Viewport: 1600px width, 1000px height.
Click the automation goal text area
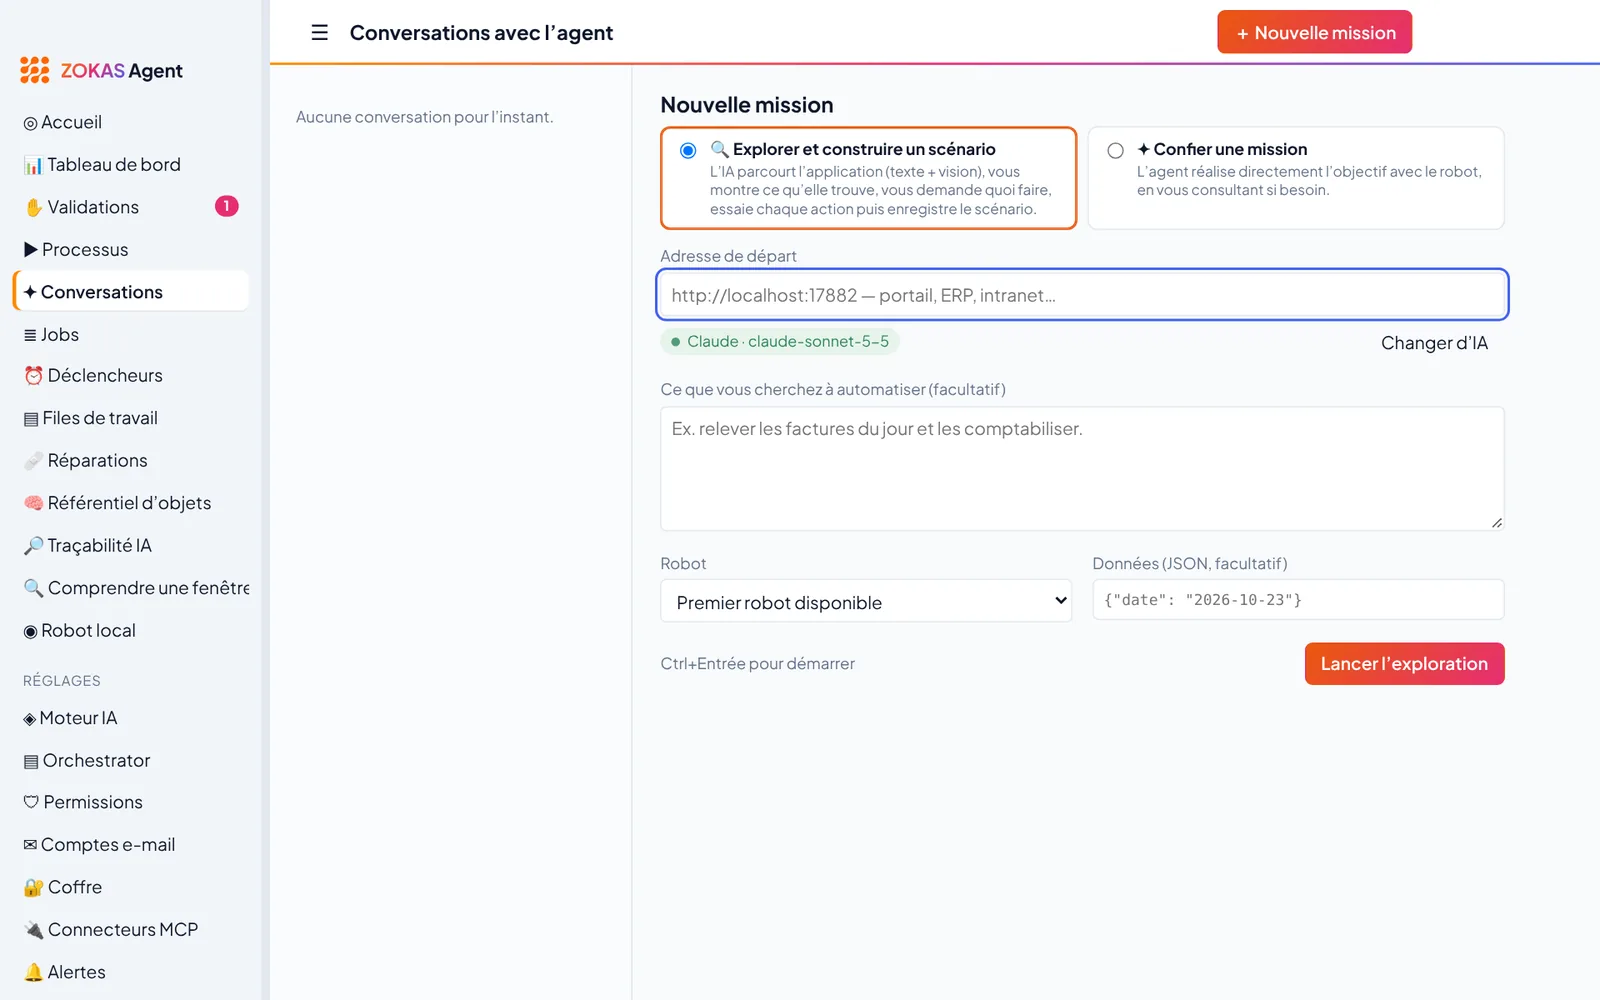(x=1082, y=469)
